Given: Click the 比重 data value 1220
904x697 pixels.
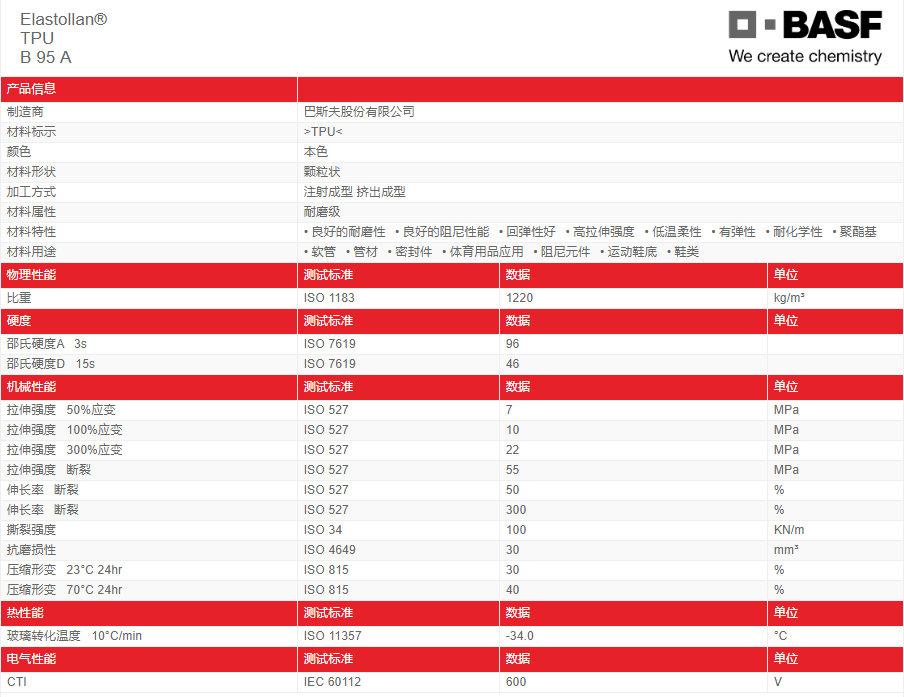Looking at the screenshot, I should [520, 298].
